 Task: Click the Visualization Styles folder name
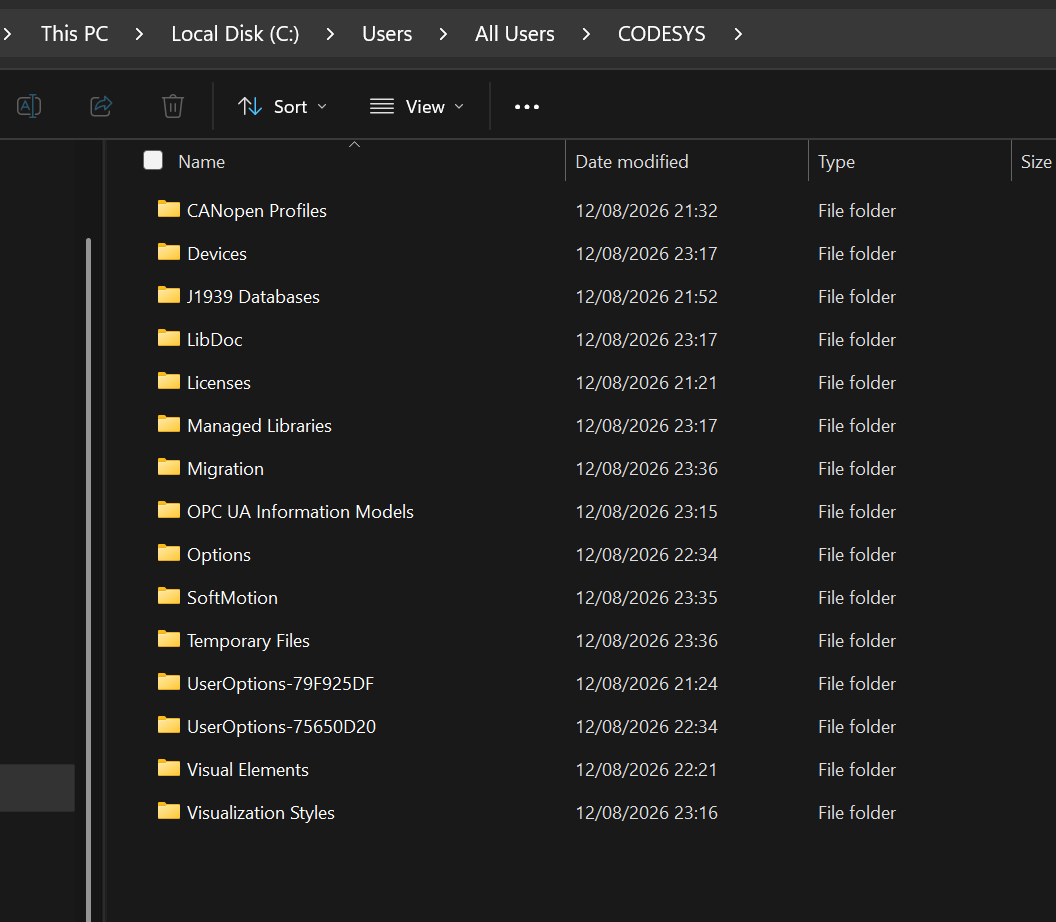(x=261, y=813)
